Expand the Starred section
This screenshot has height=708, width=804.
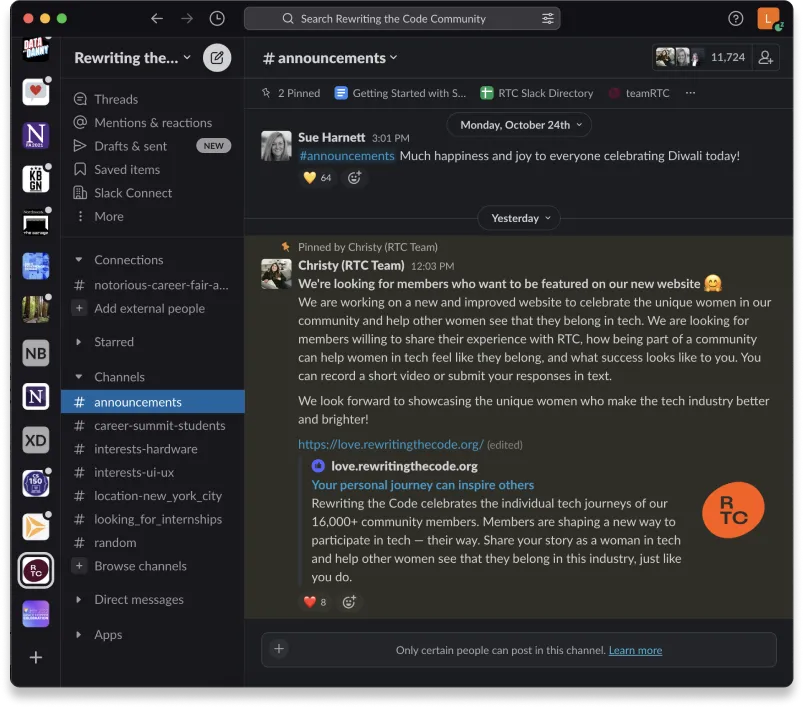[78, 341]
